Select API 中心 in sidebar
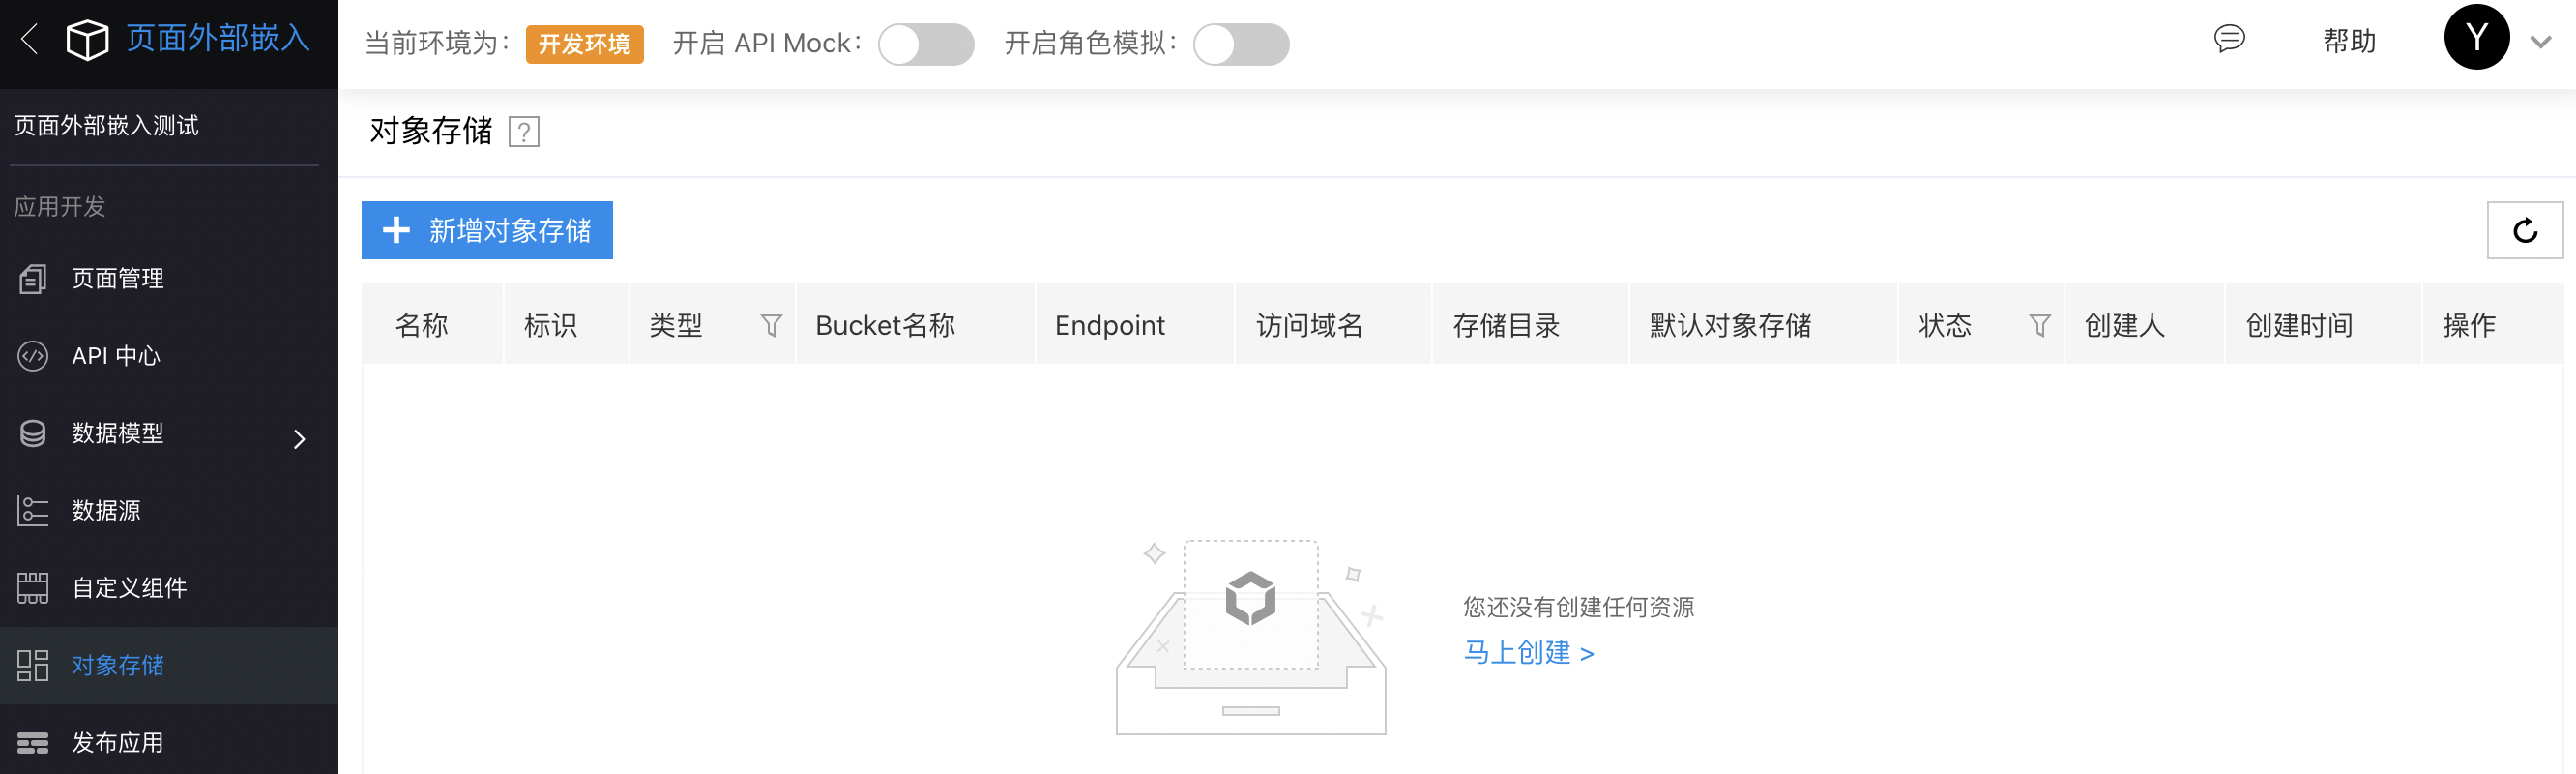This screenshot has width=2576, height=774. 169,356
